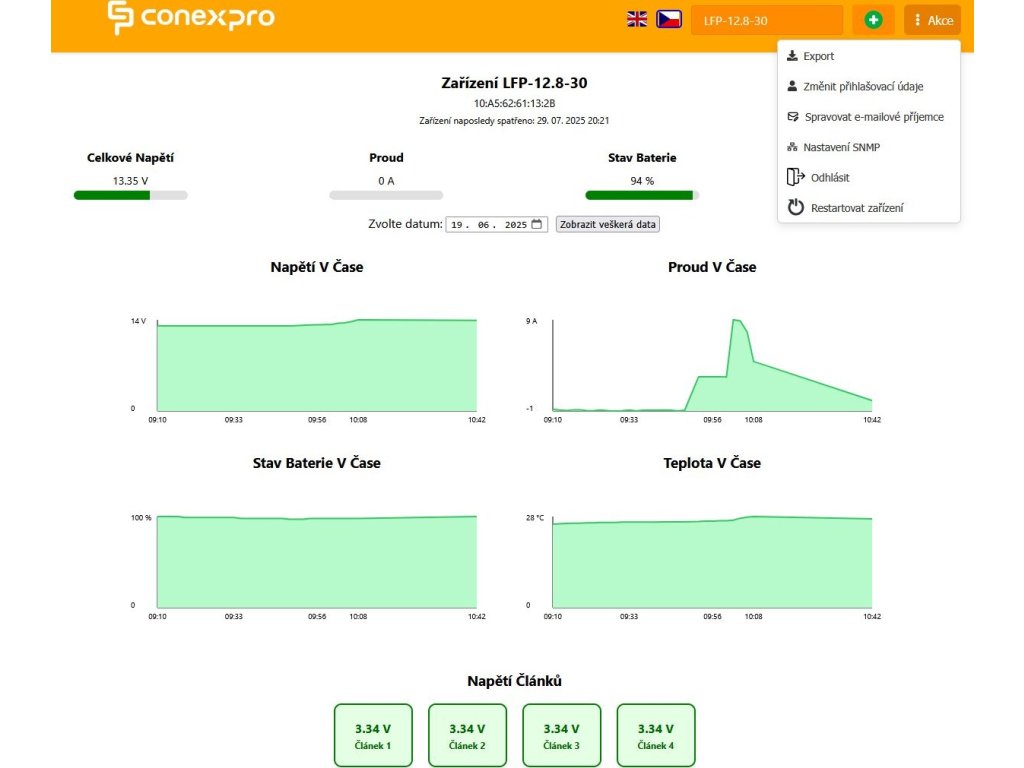
Task: Select the Článek 1 voltage card
Action: [373, 735]
